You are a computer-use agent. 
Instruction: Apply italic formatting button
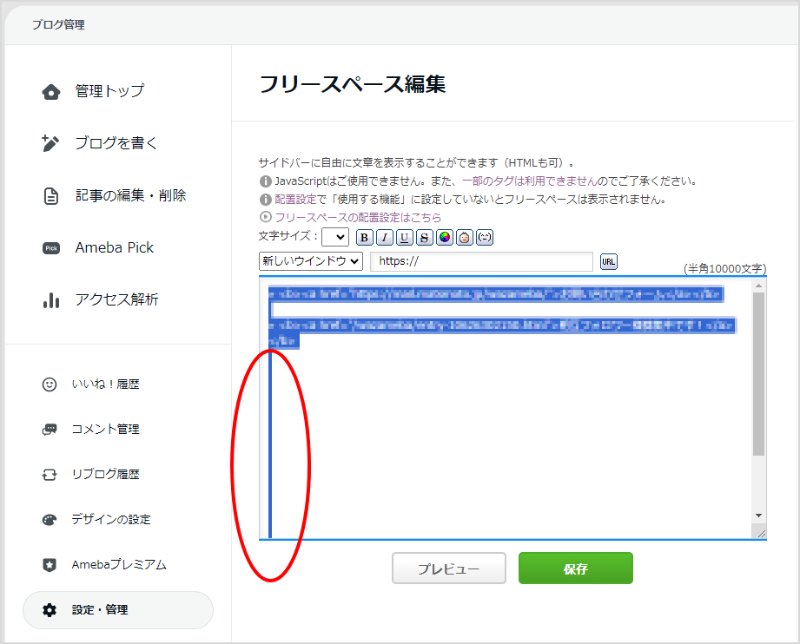tap(385, 237)
